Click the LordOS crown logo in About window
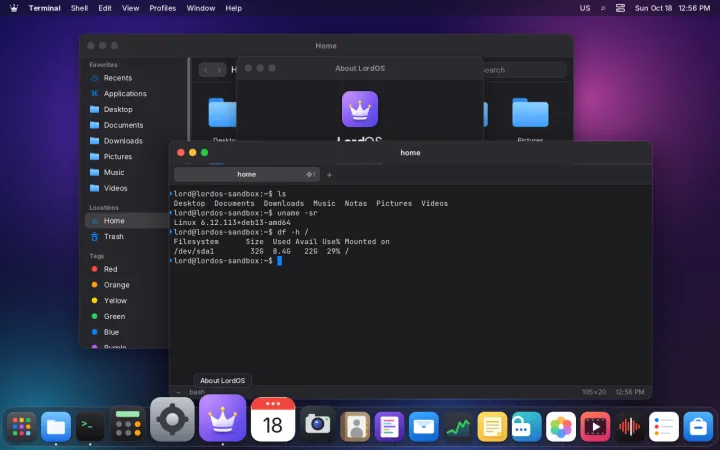The image size is (720, 450). point(360,109)
